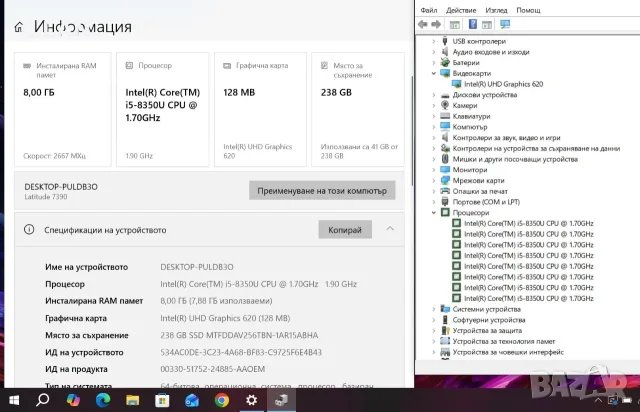The image size is (640, 412).
Task: Switch to Device Manager taskbar icon
Action: coord(281,400)
